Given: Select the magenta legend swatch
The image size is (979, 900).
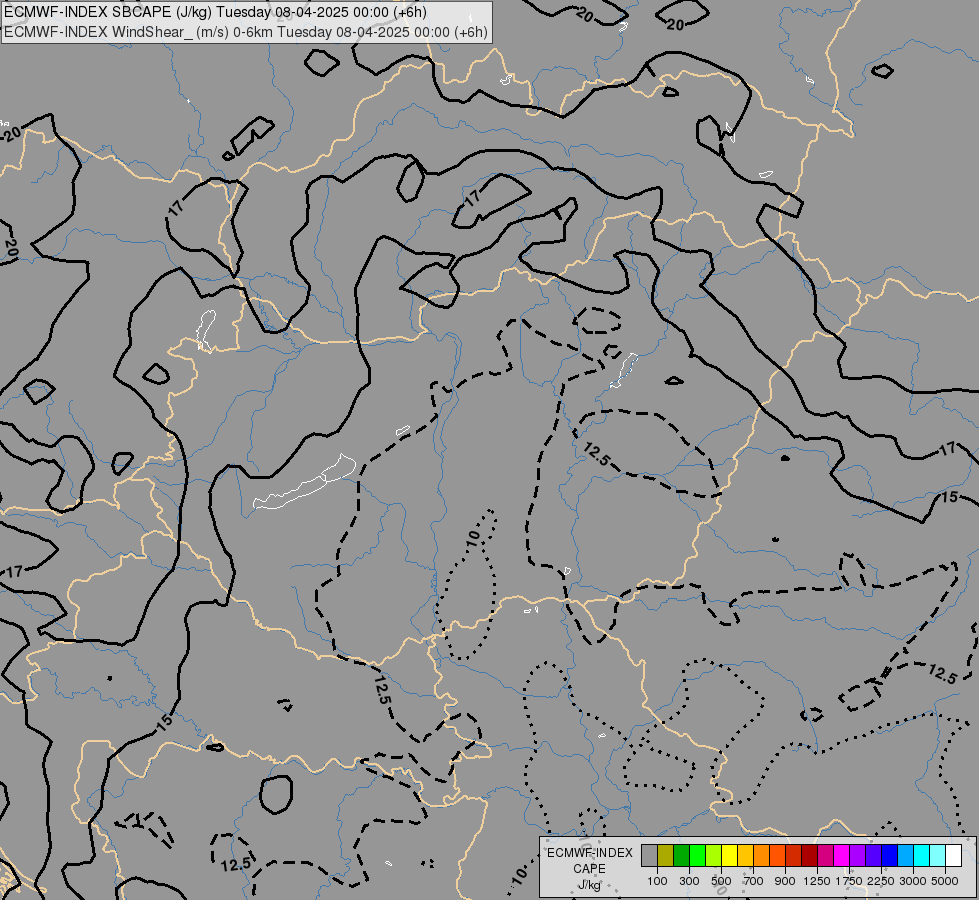Looking at the screenshot, I should click(x=842, y=855).
